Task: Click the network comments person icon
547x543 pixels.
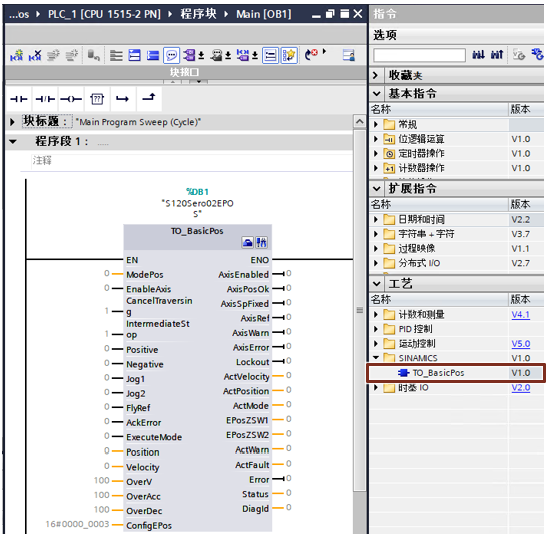Action: pos(216,55)
